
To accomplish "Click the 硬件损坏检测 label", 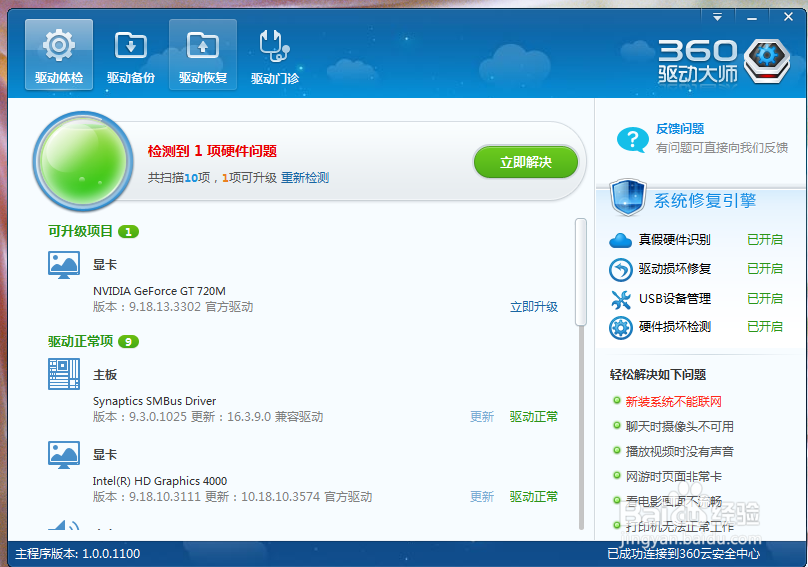I will coord(675,326).
